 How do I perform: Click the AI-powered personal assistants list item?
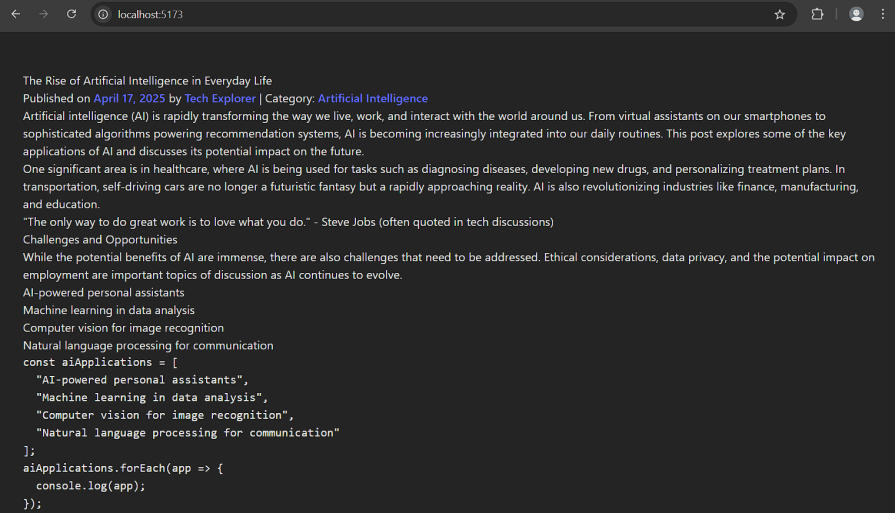(x=103, y=293)
